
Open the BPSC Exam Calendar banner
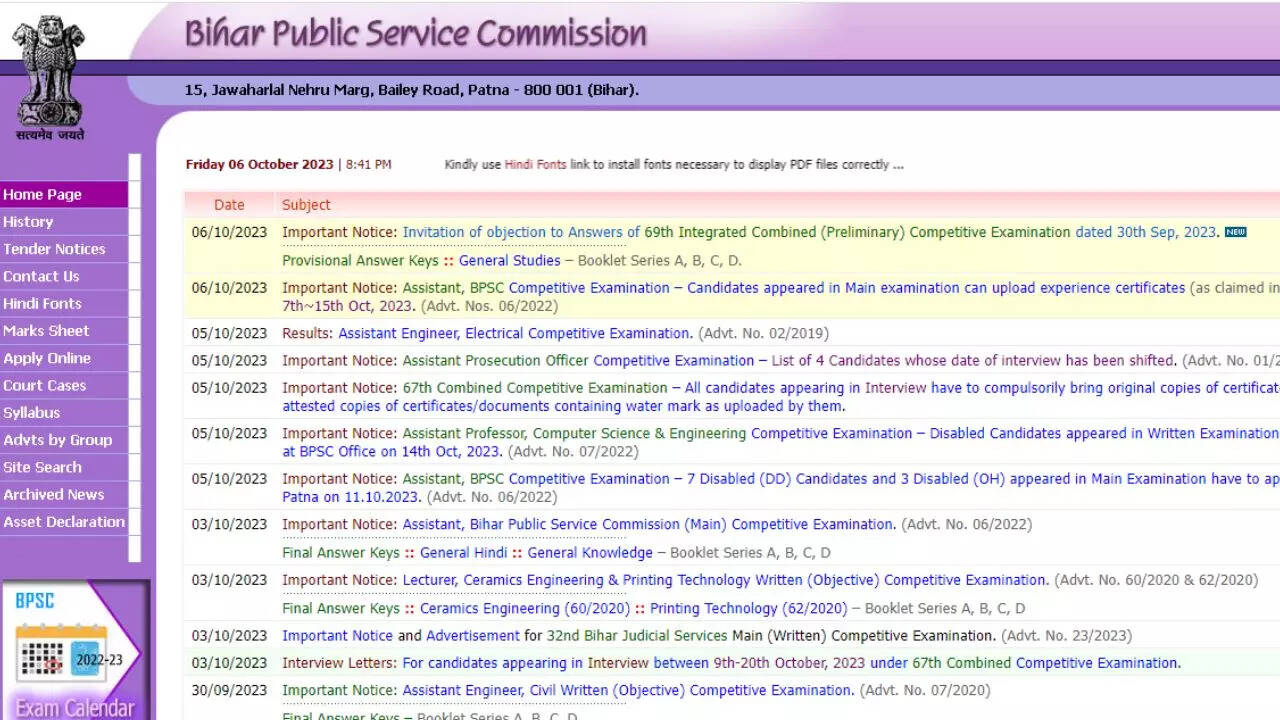[75, 650]
